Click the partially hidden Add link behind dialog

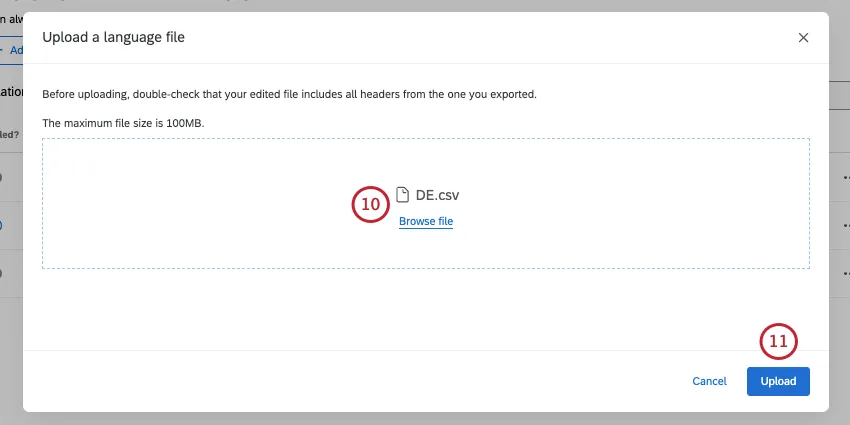pos(14,49)
